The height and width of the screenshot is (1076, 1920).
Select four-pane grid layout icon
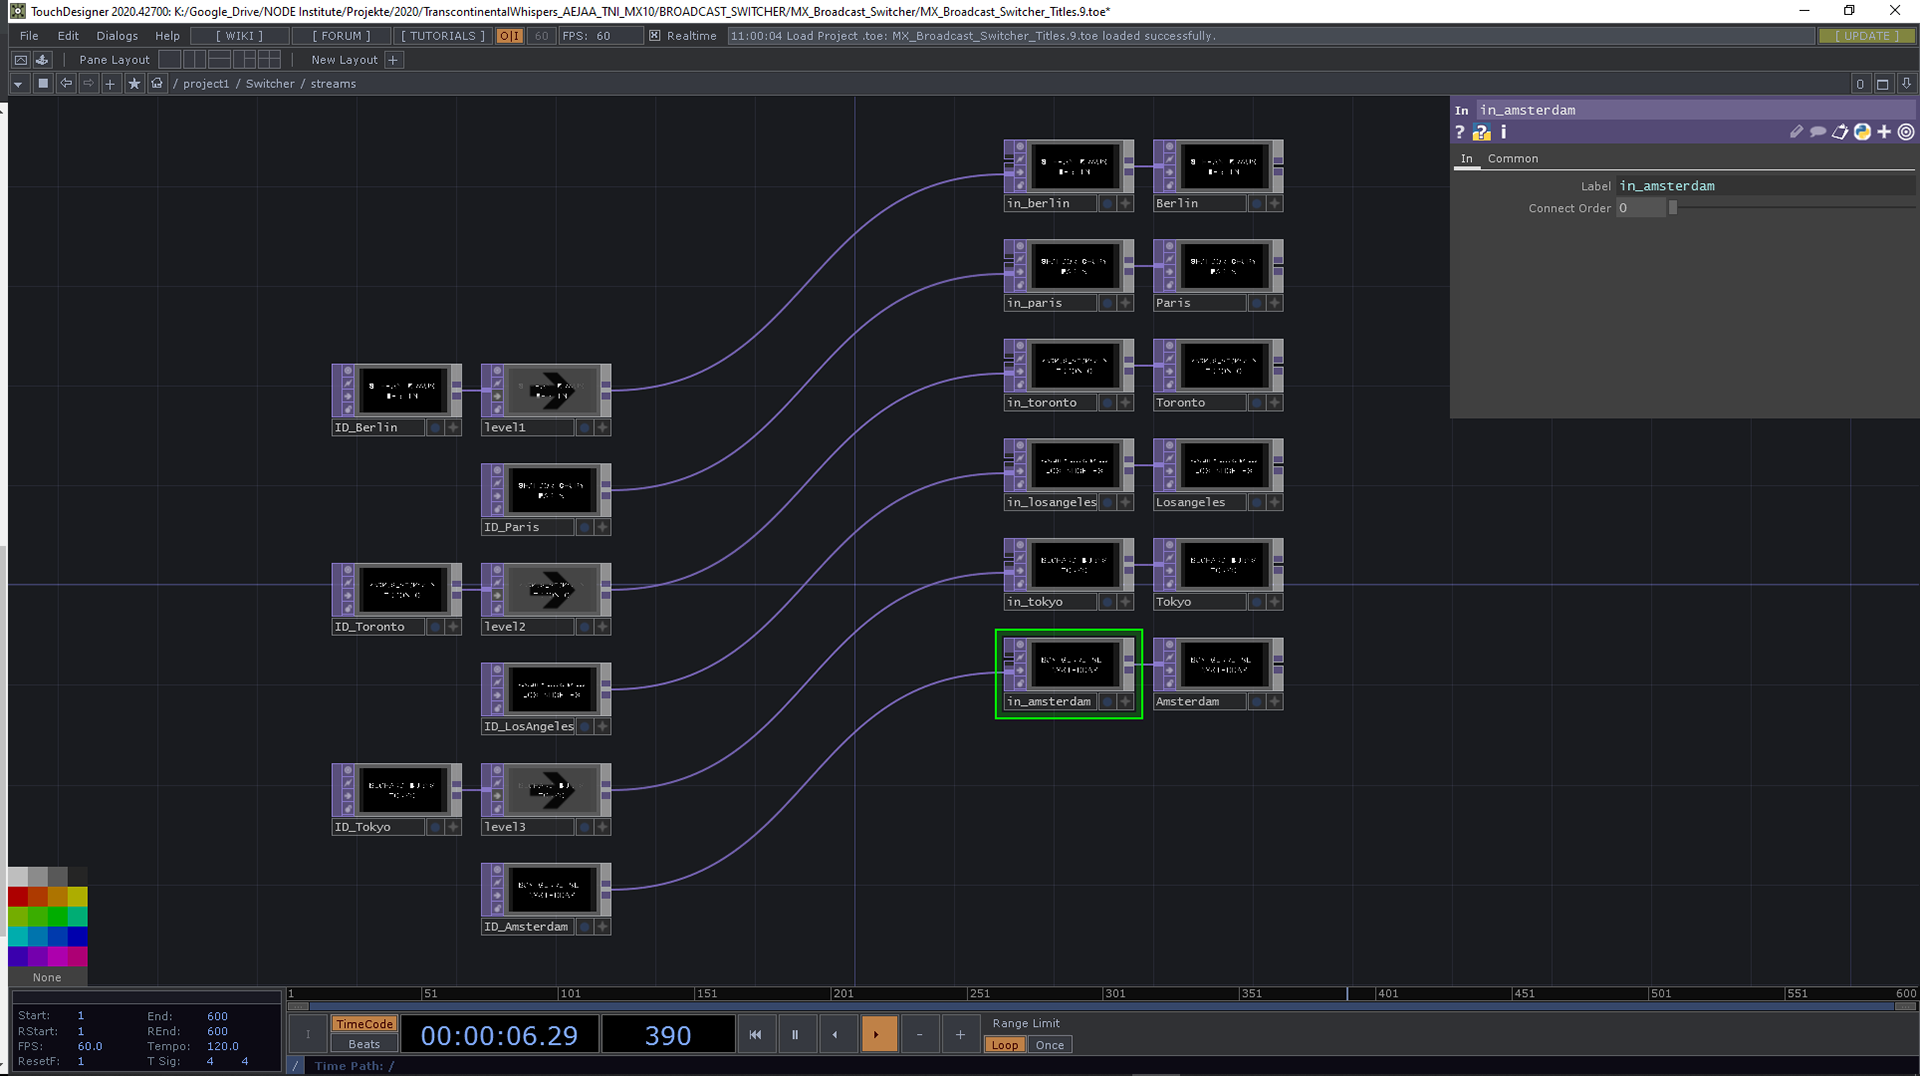(269, 60)
